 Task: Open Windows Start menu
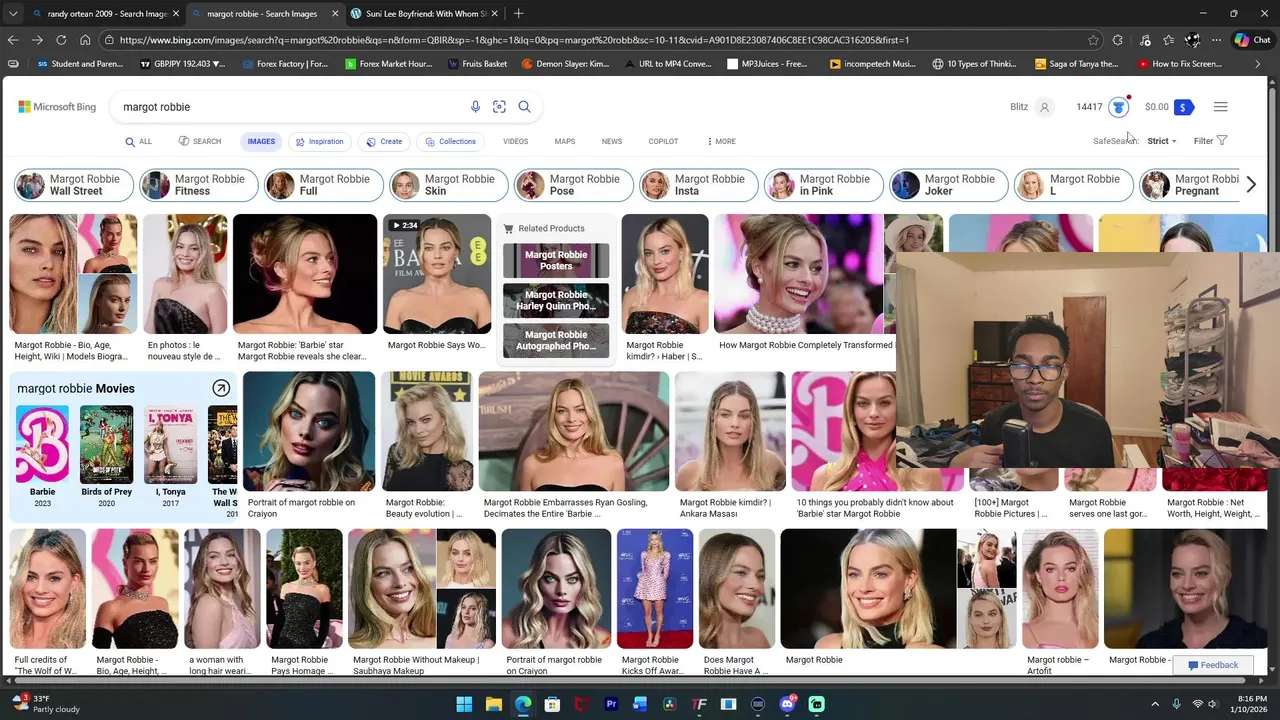point(465,704)
